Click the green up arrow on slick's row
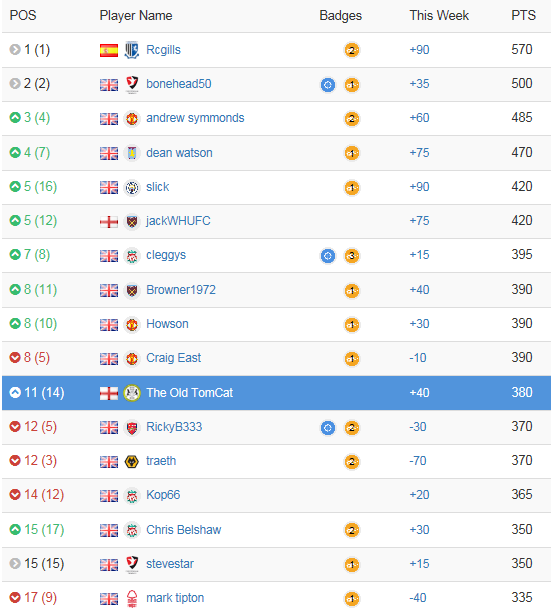 (15, 187)
